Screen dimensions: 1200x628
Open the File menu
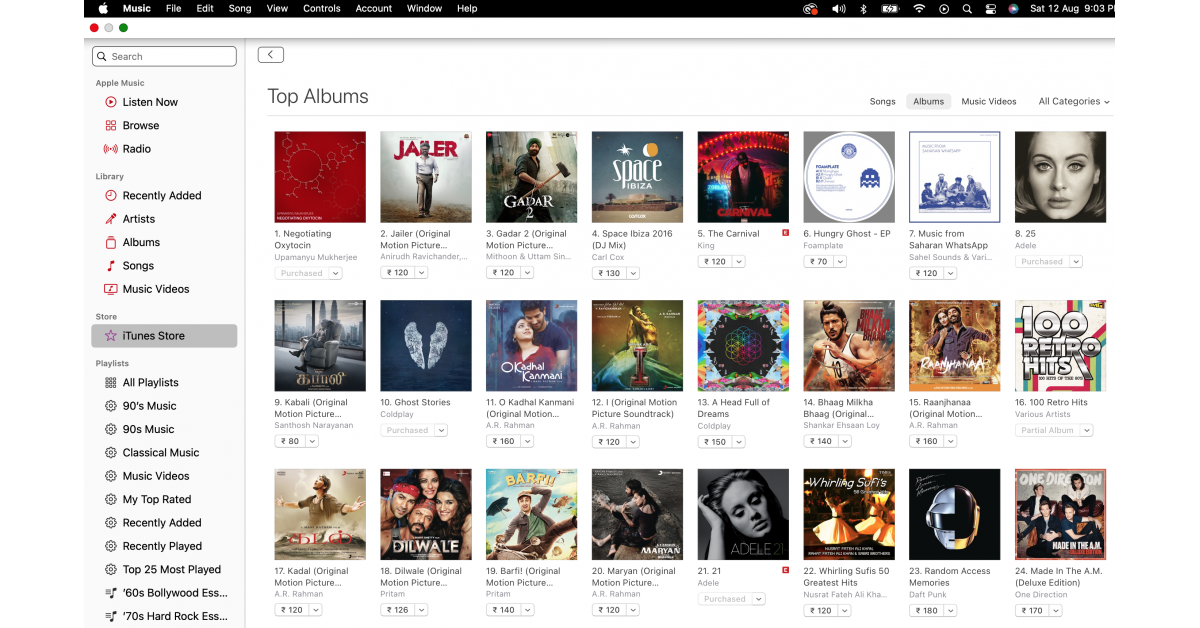click(x=173, y=9)
